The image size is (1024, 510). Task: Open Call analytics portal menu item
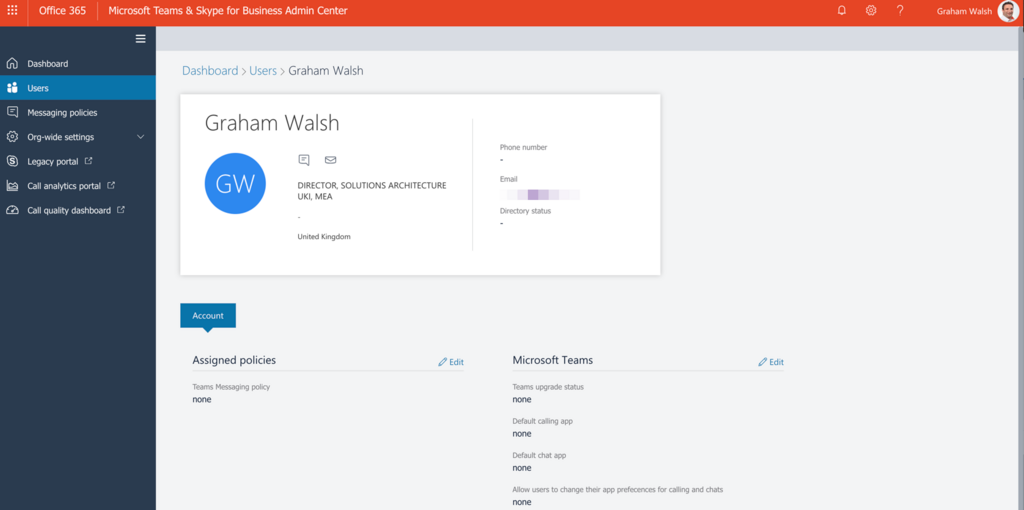pos(78,185)
